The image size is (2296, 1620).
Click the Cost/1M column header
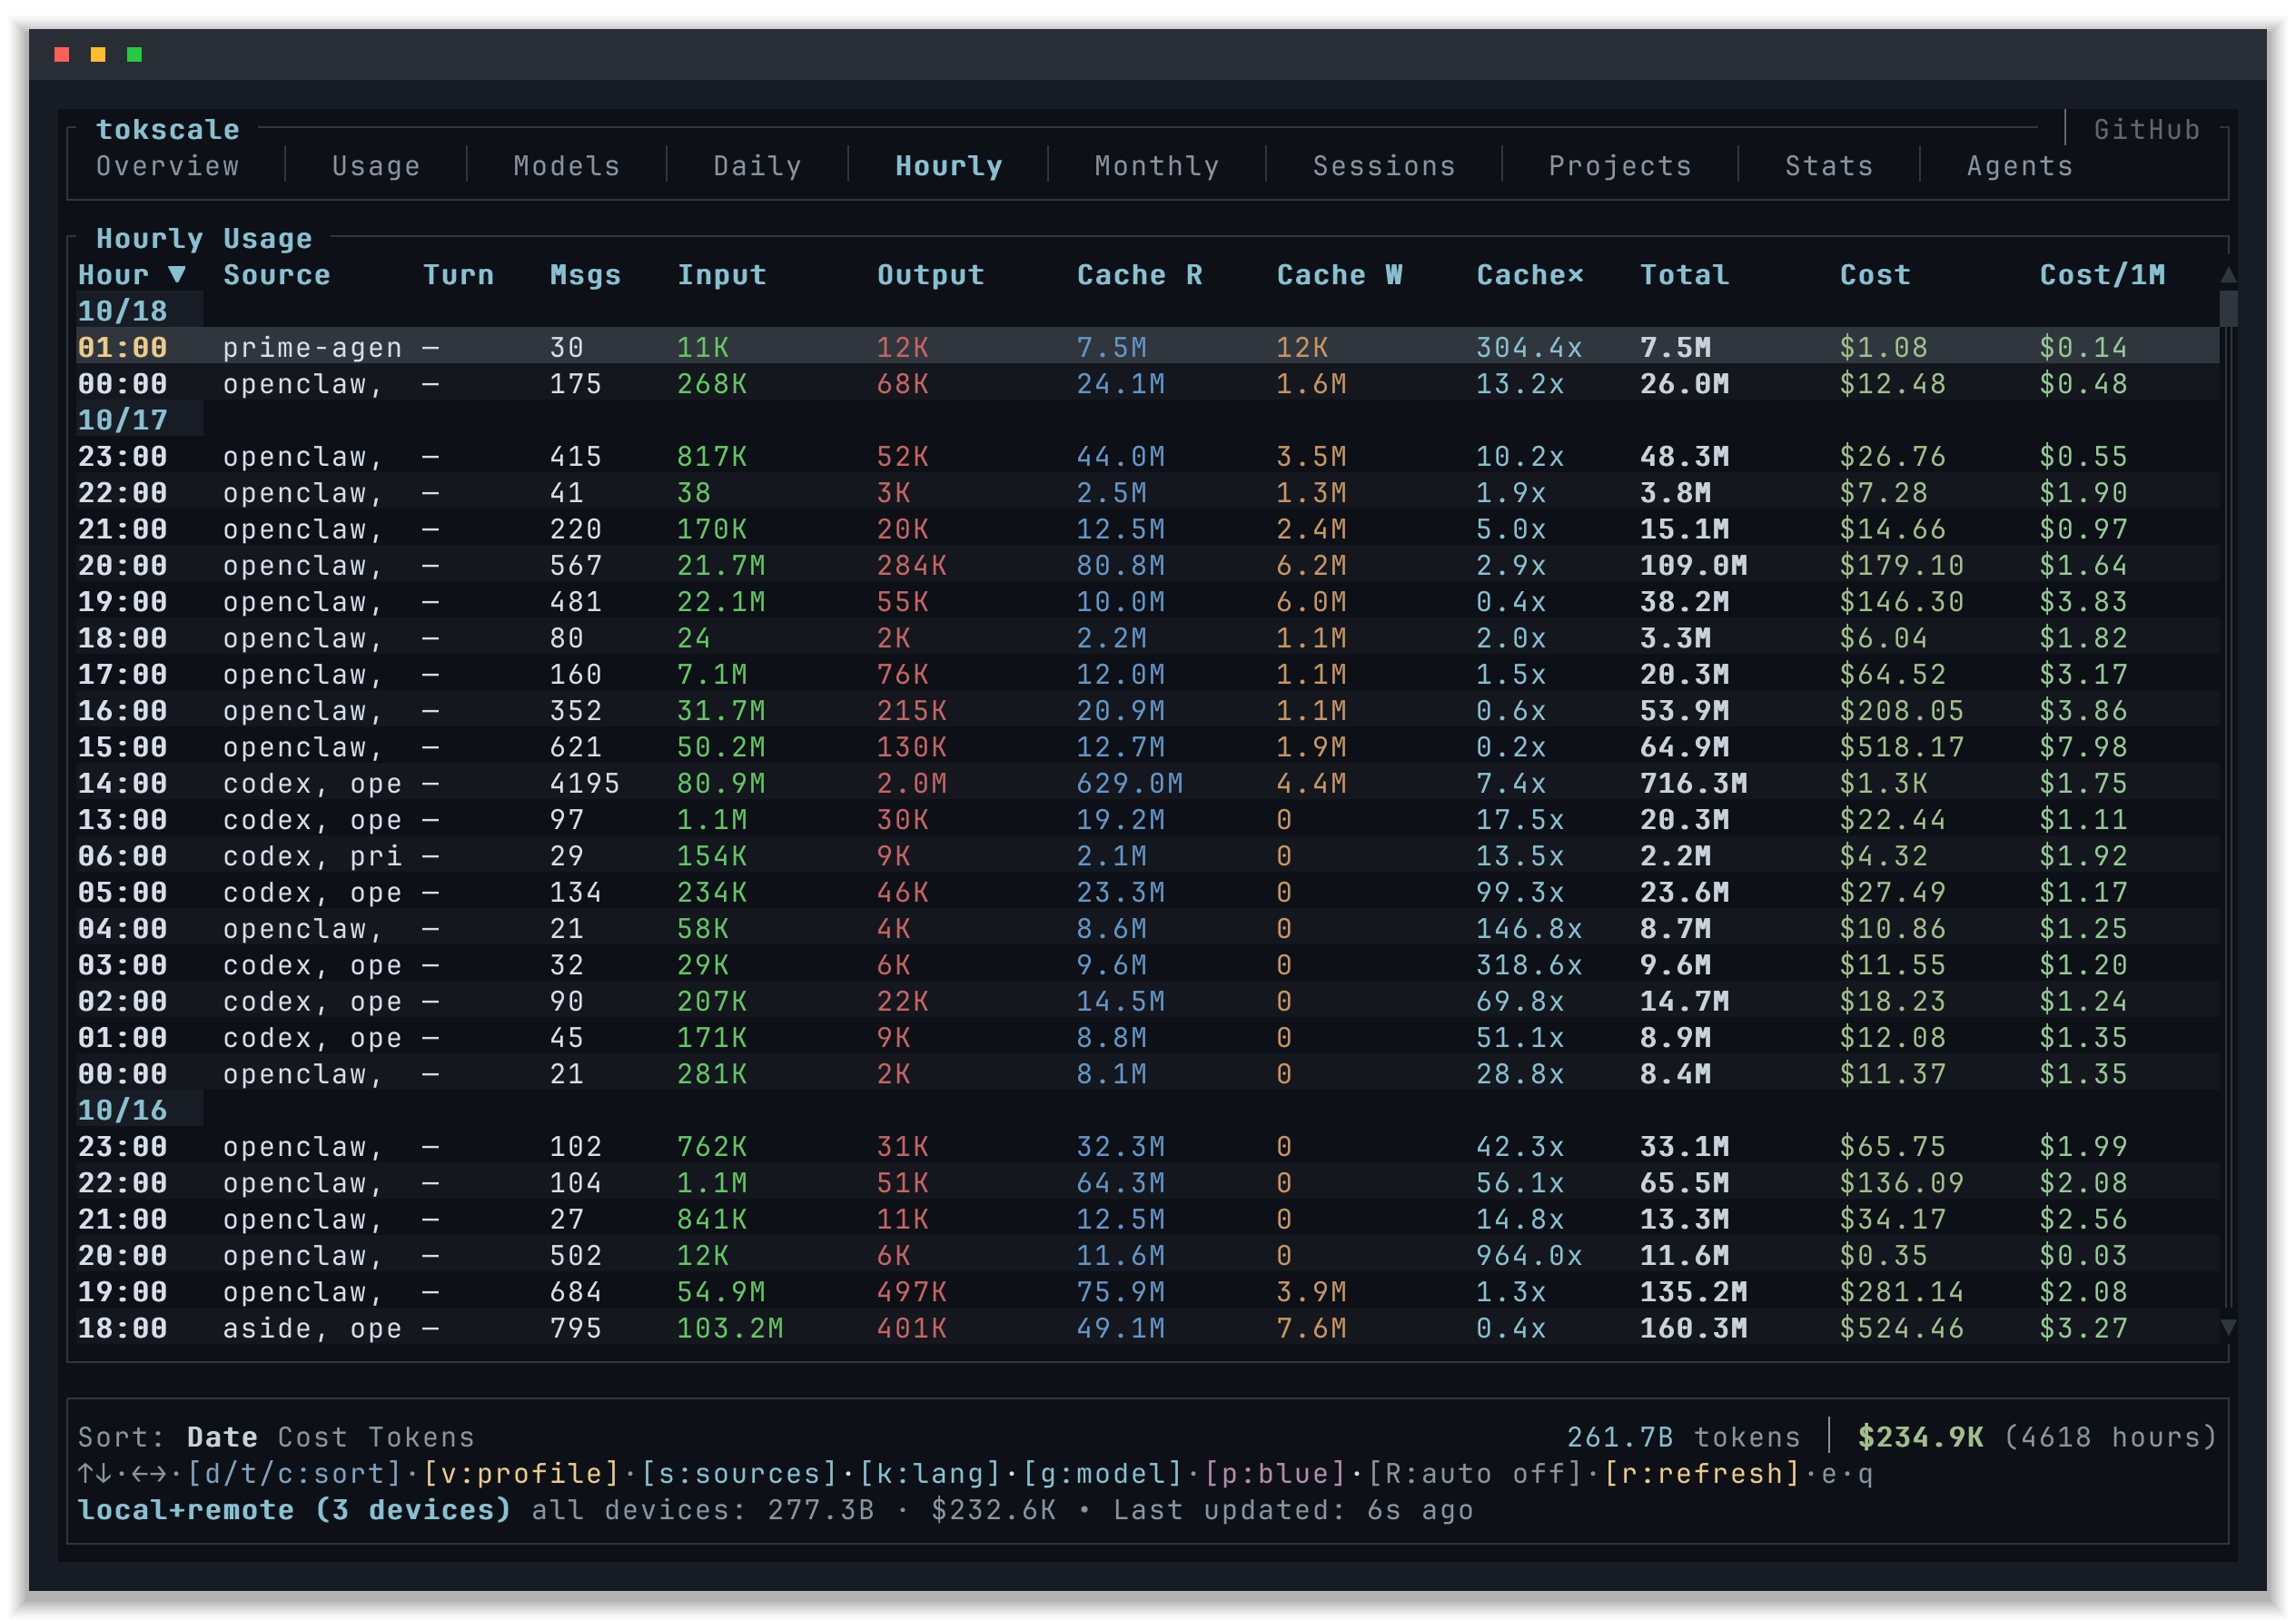click(2102, 275)
